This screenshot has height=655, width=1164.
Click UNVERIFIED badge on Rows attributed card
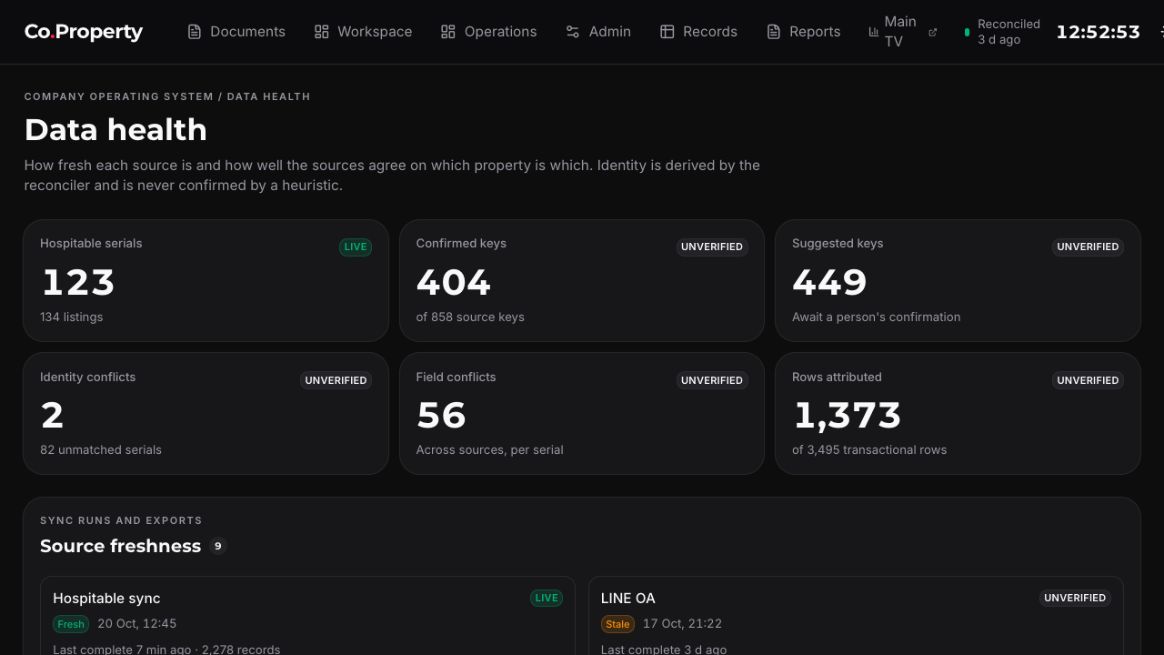click(1088, 380)
